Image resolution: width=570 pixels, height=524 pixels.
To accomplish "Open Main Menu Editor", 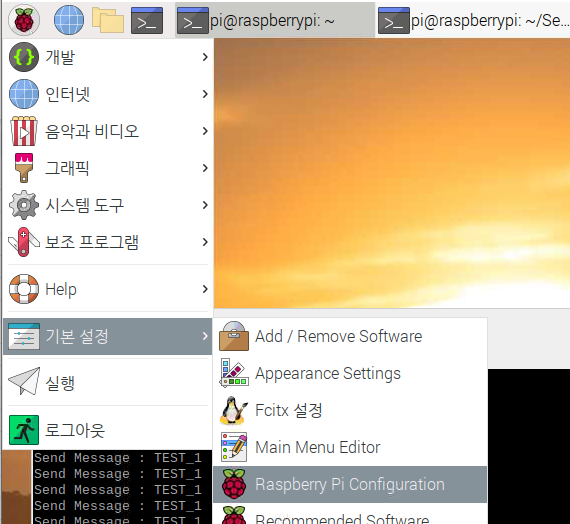I will pyautogui.click(x=350, y=447).
